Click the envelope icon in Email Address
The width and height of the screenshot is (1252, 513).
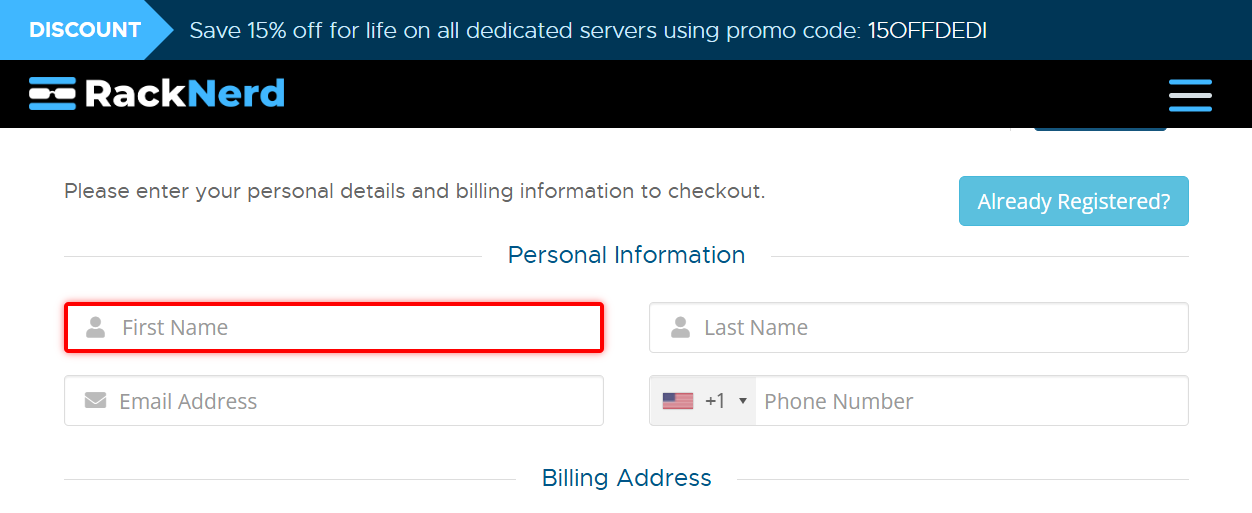click(96, 401)
